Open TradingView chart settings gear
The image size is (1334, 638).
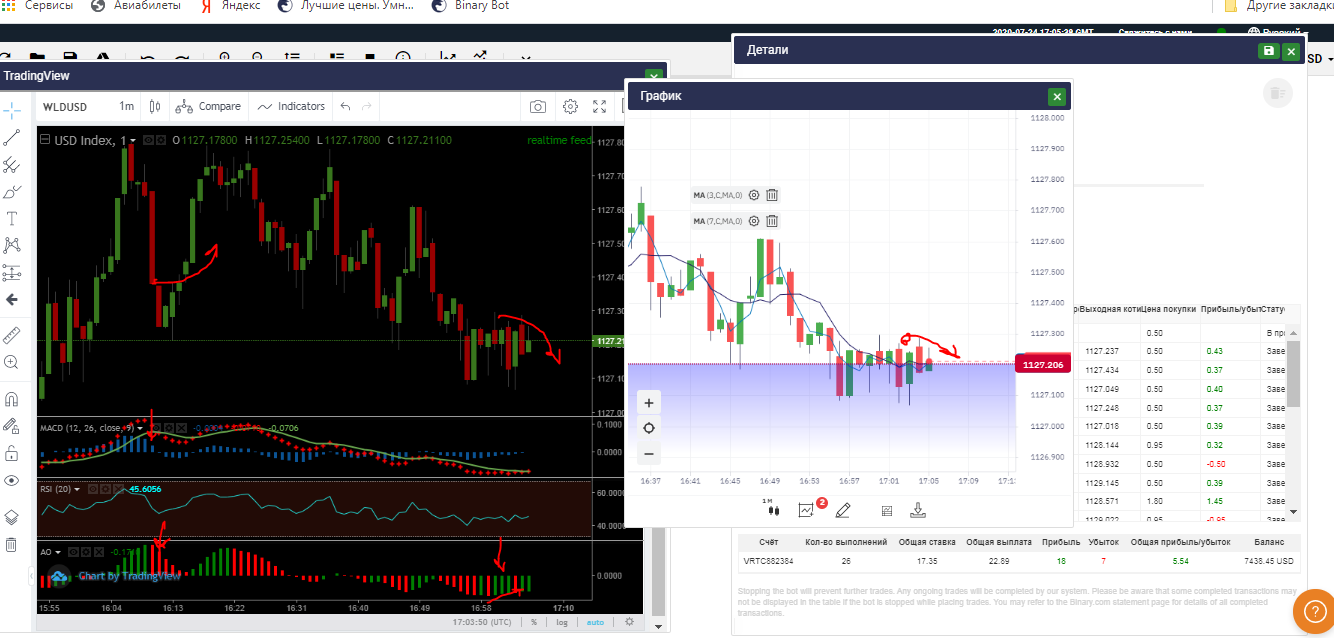[x=570, y=106]
